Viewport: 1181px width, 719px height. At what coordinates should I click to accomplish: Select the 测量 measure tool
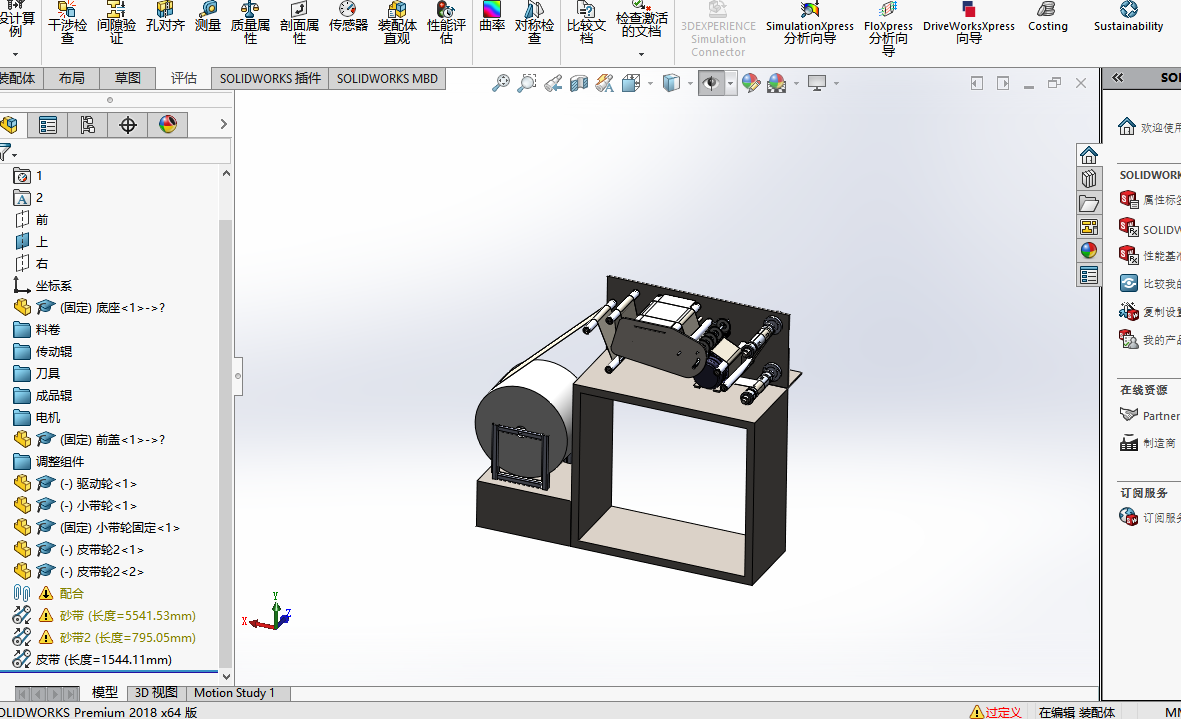[x=207, y=18]
